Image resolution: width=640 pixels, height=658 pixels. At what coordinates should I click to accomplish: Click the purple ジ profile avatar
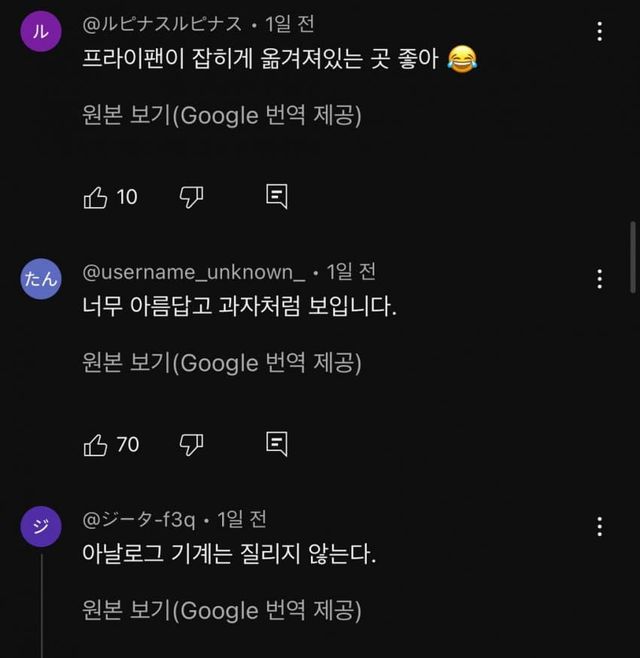click(x=40, y=527)
